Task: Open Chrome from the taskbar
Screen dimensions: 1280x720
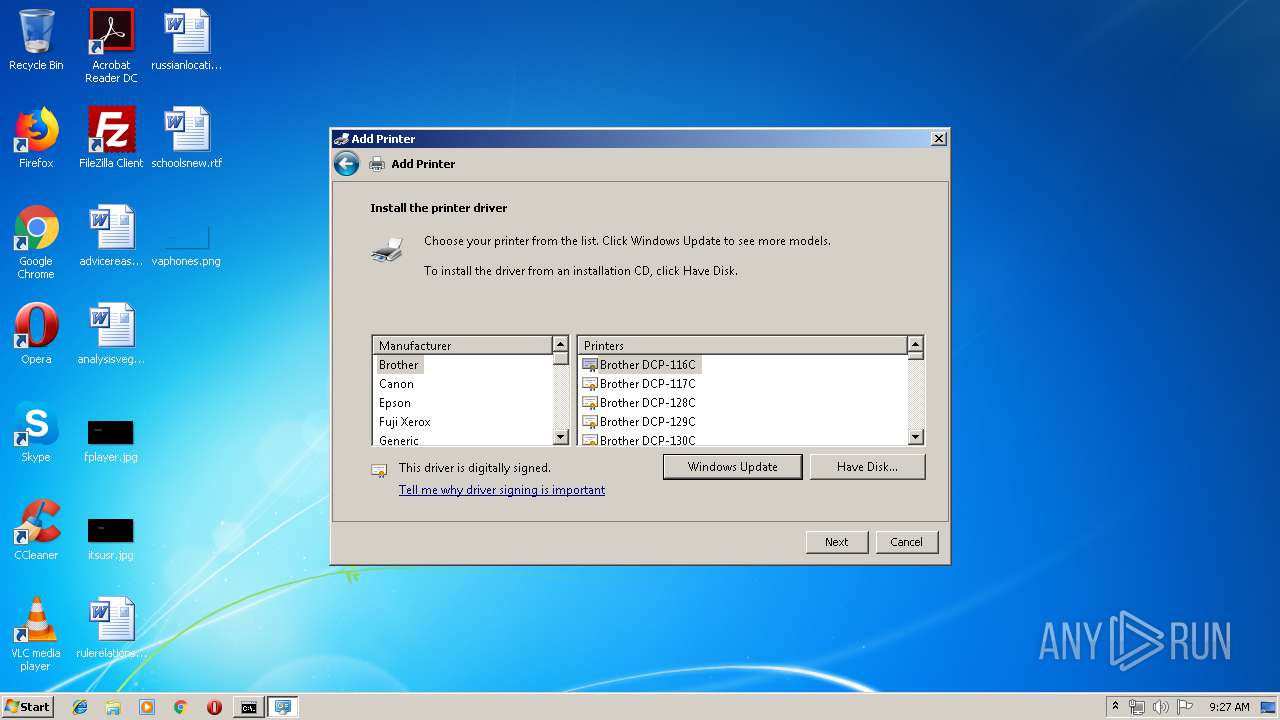Action: 180,707
